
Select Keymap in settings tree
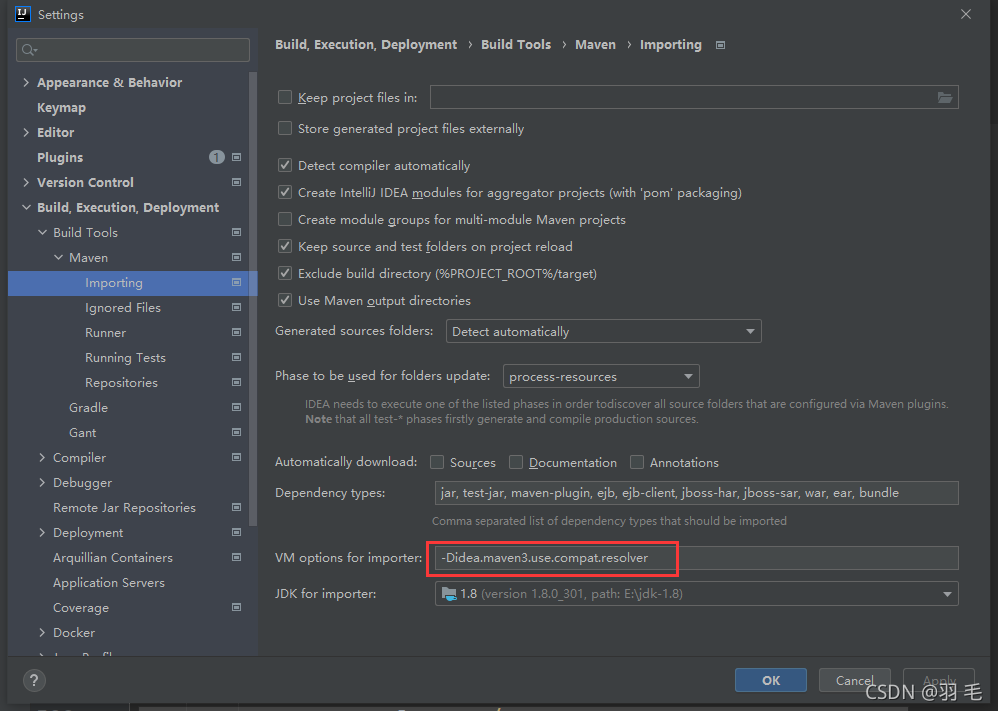[x=61, y=108]
